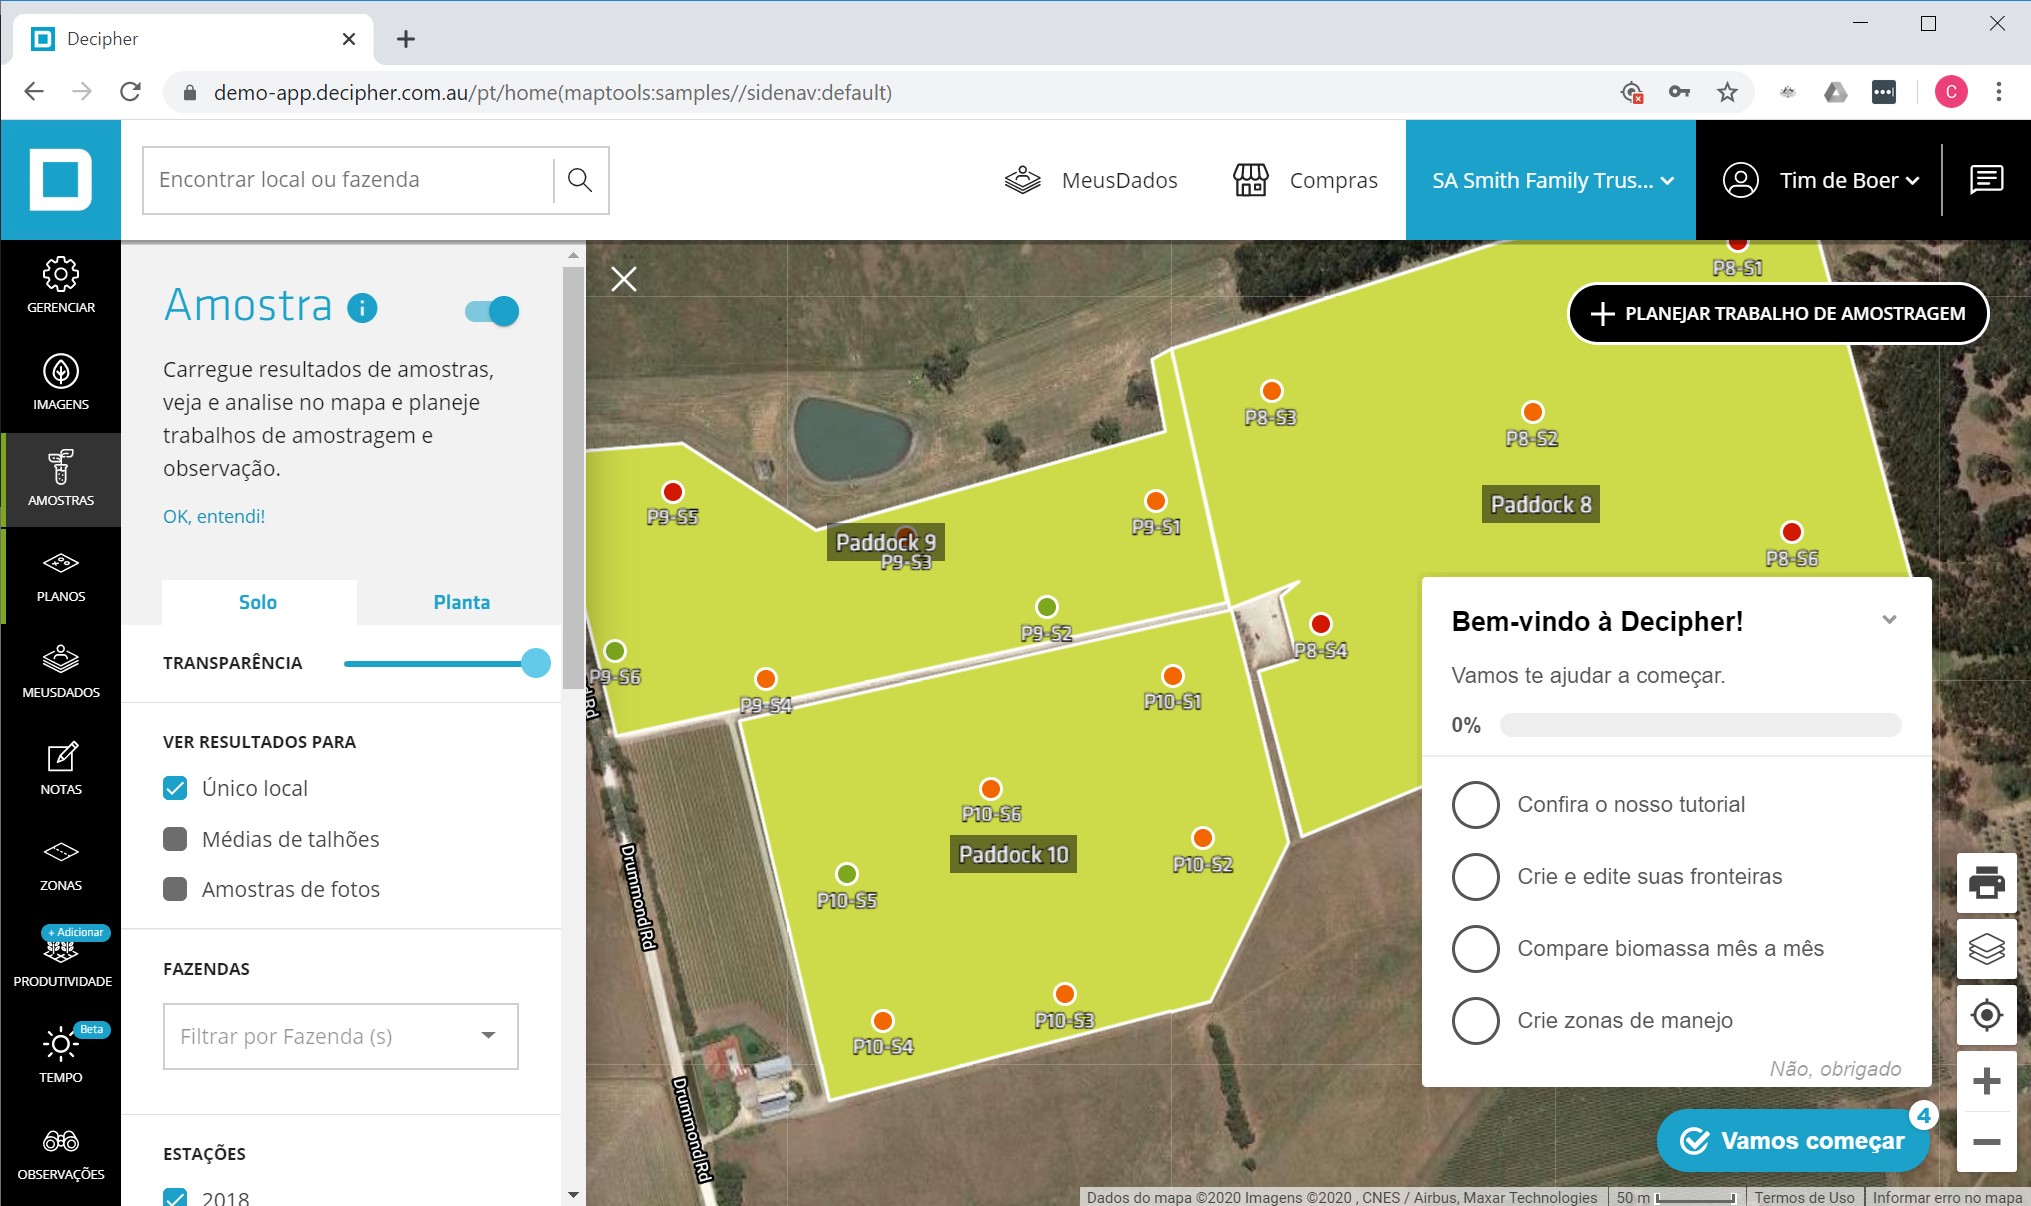Uncheck the Único local checkbox
Viewport: 2031px width, 1206px height.
[175, 788]
